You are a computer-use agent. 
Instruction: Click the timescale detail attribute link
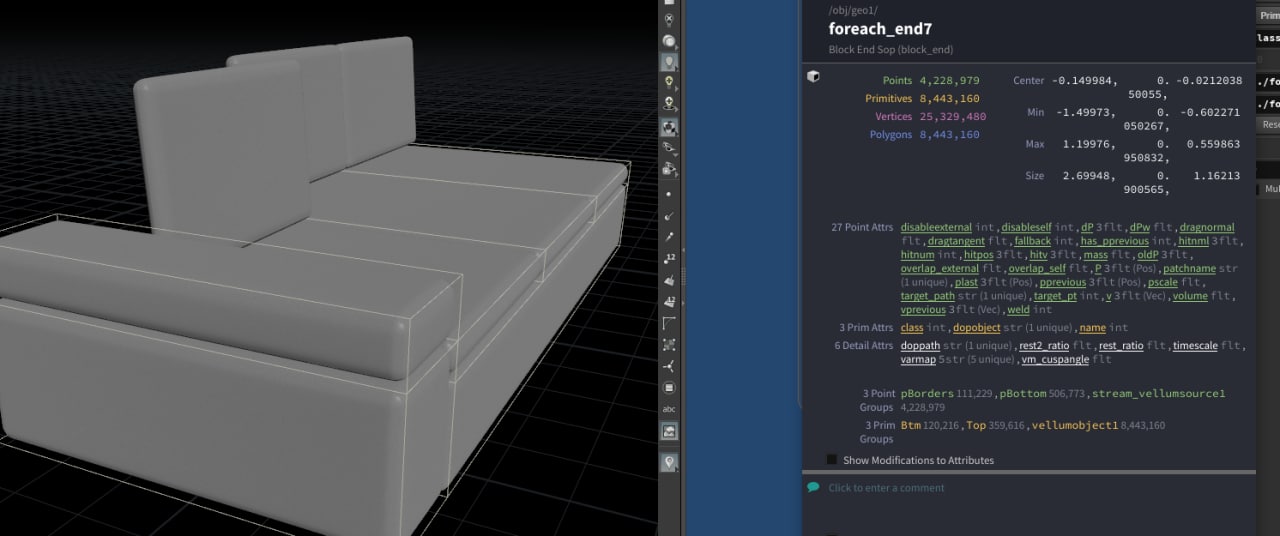tap(1195, 346)
